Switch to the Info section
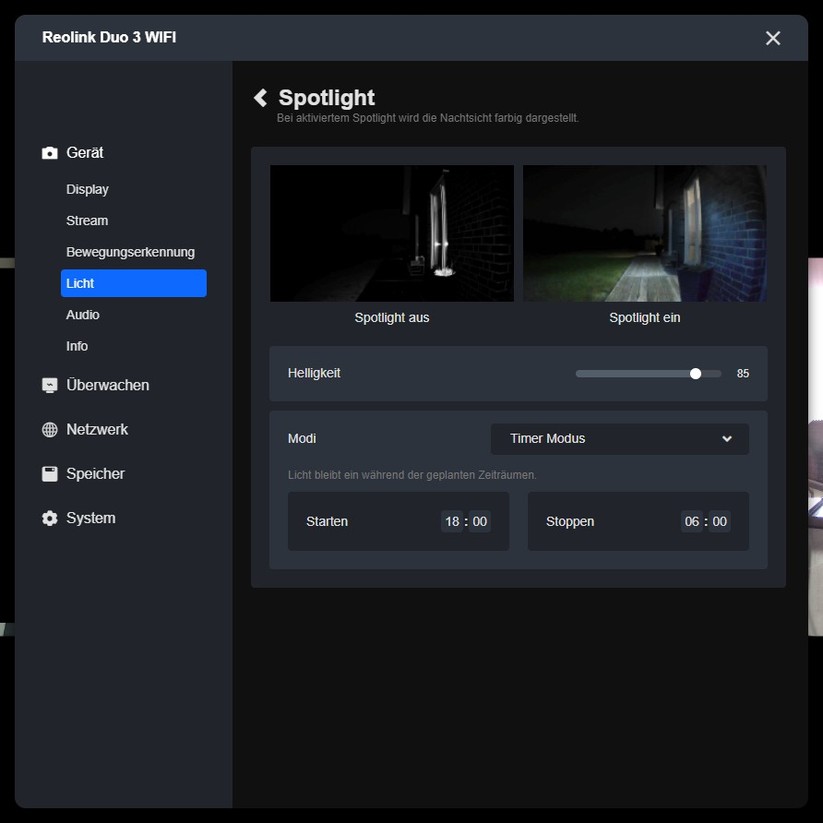The image size is (823, 823). [77, 346]
